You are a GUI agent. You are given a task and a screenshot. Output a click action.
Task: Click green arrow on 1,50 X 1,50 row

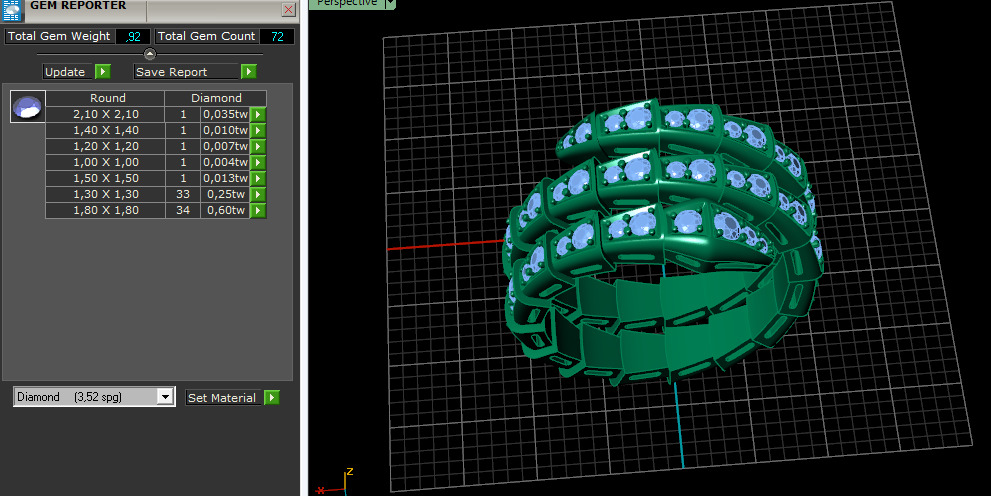coord(258,178)
